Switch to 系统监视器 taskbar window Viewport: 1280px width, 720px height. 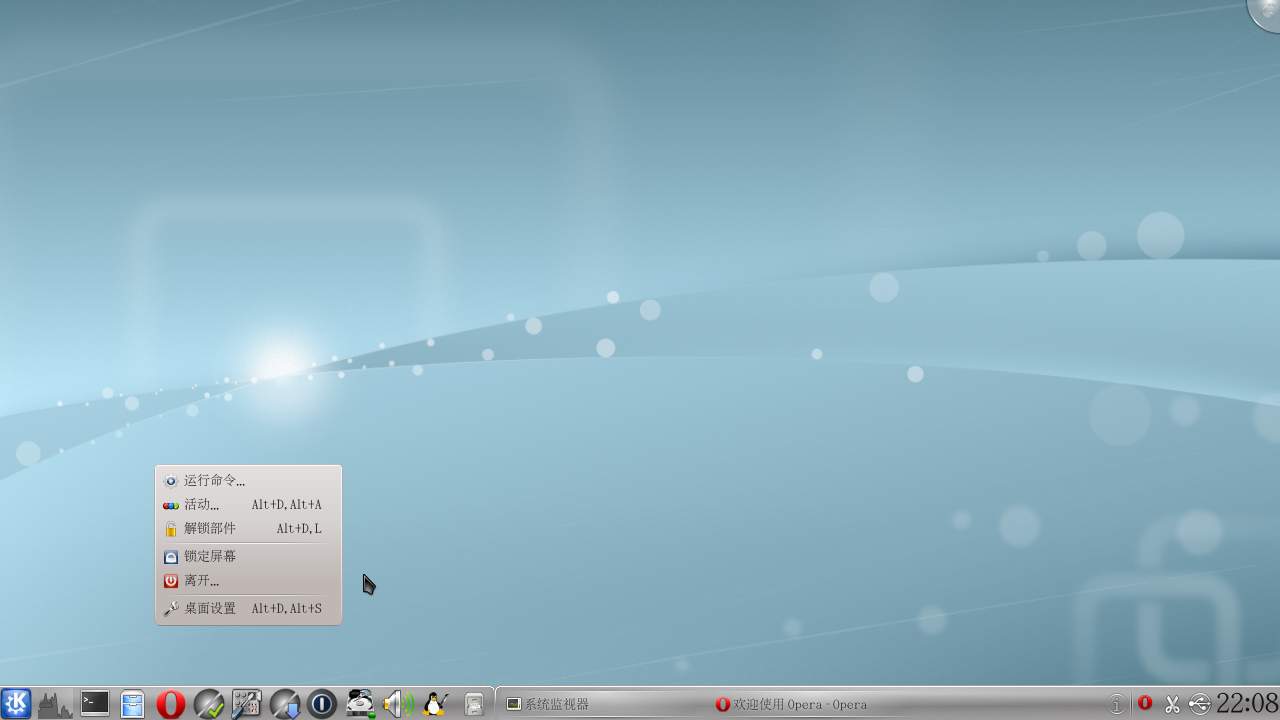tap(600, 704)
